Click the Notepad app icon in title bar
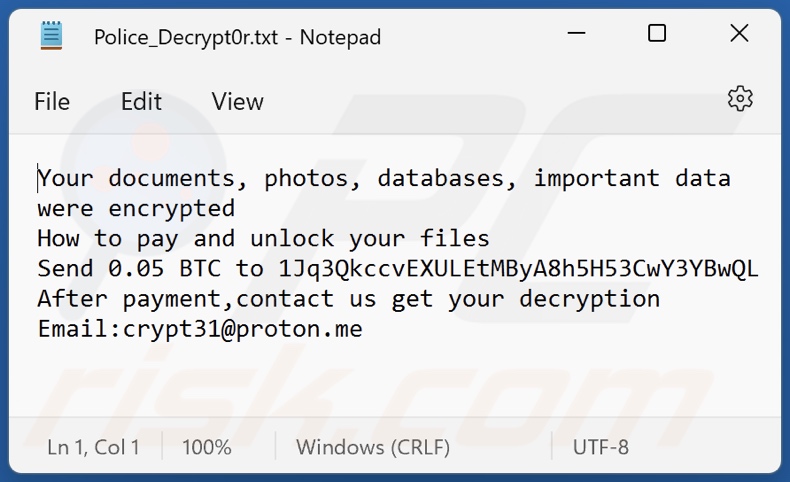This screenshot has height=482, width=790. (52, 36)
